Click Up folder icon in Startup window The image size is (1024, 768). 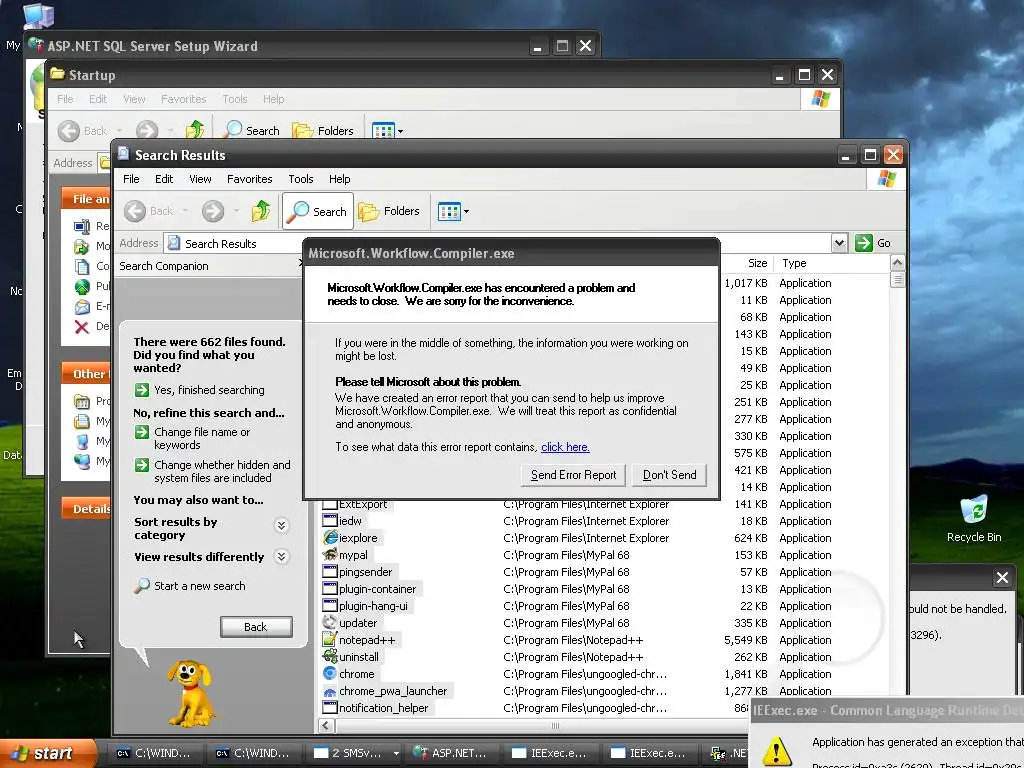[x=195, y=130]
